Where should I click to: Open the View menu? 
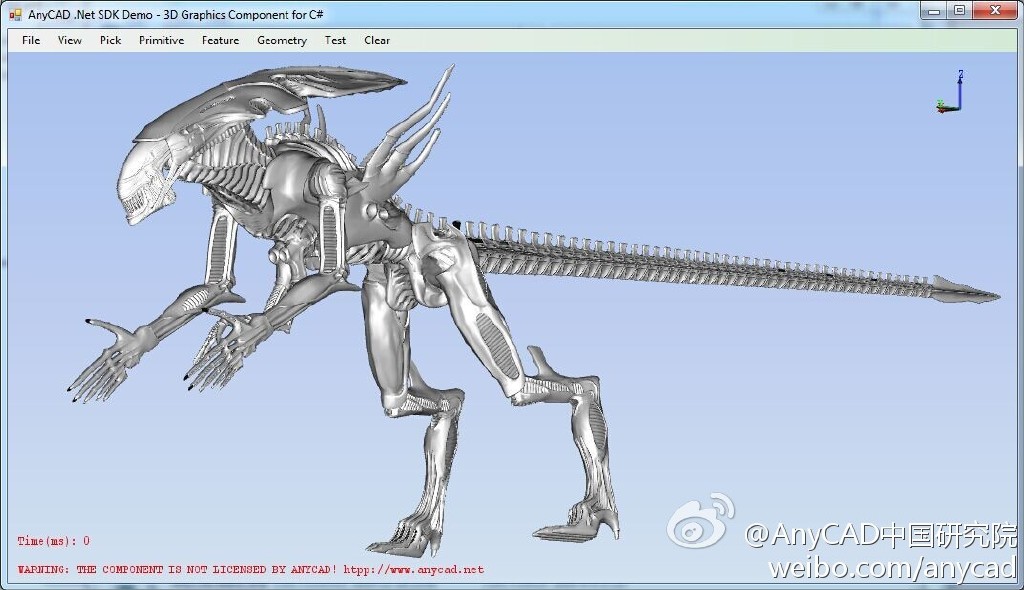[x=69, y=41]
